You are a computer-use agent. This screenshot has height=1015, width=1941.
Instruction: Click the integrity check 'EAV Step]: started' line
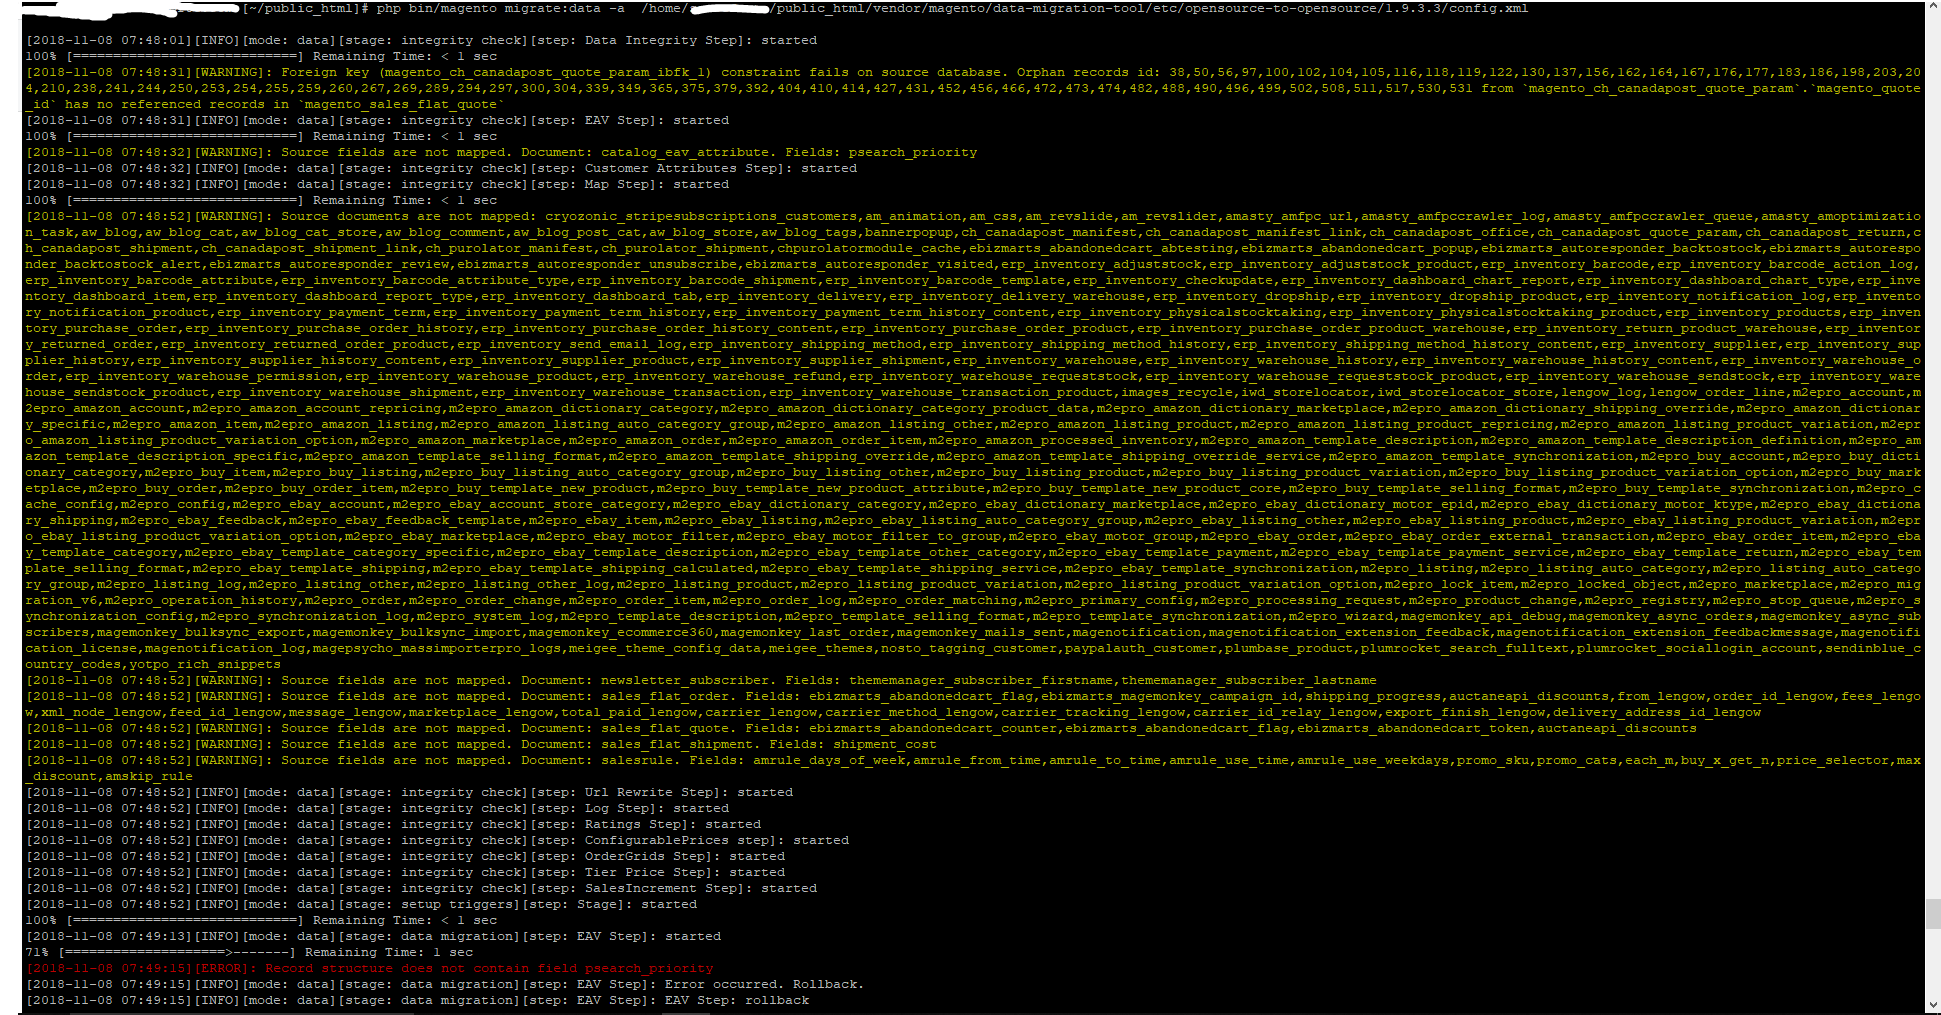click(x=377, y=121)
